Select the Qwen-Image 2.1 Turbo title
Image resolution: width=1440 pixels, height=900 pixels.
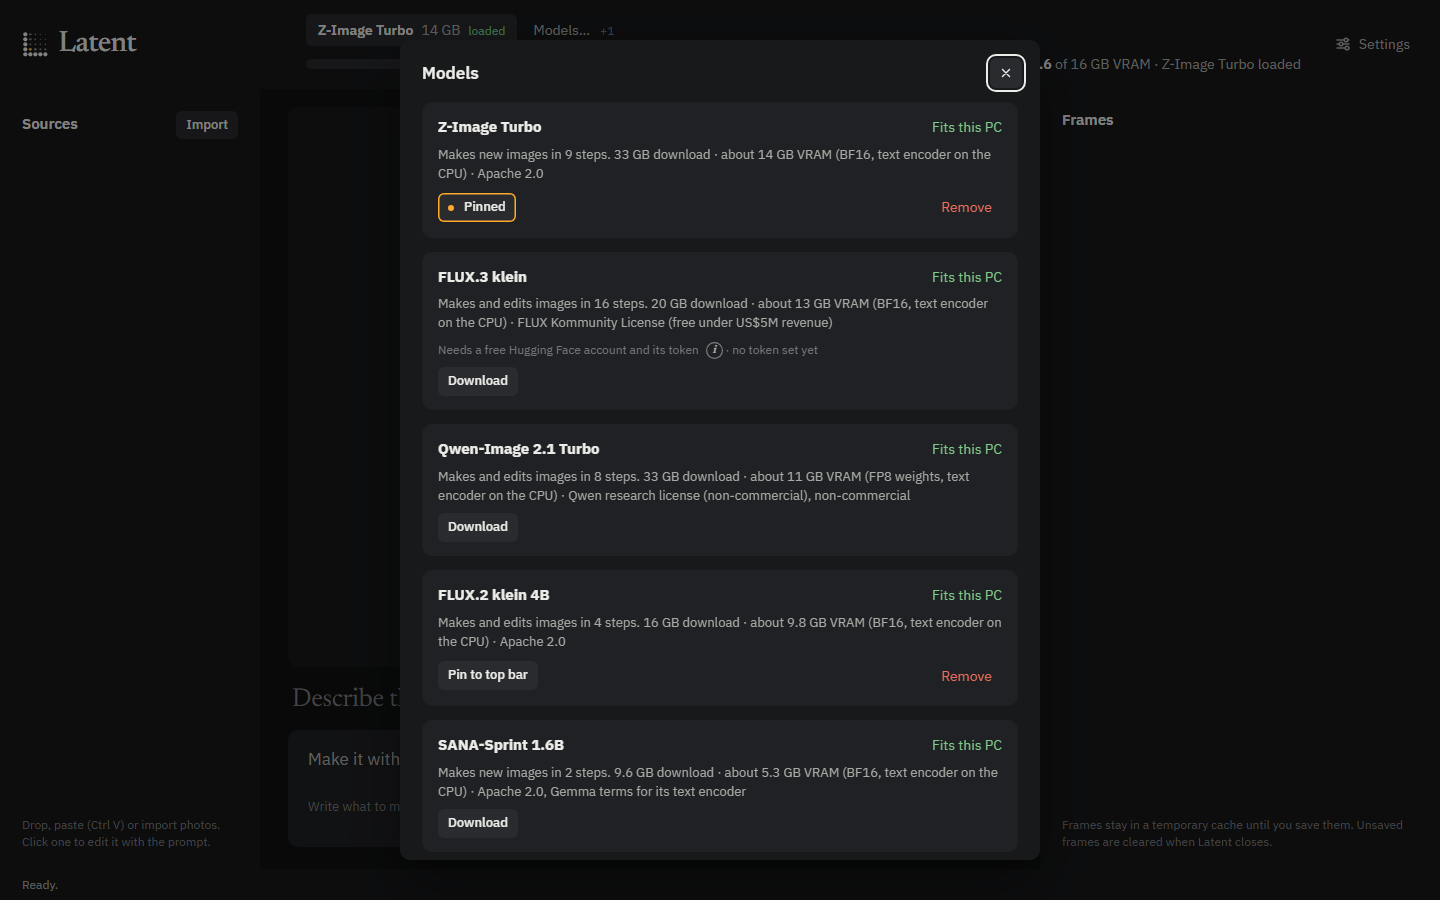(x=518, y=449)
